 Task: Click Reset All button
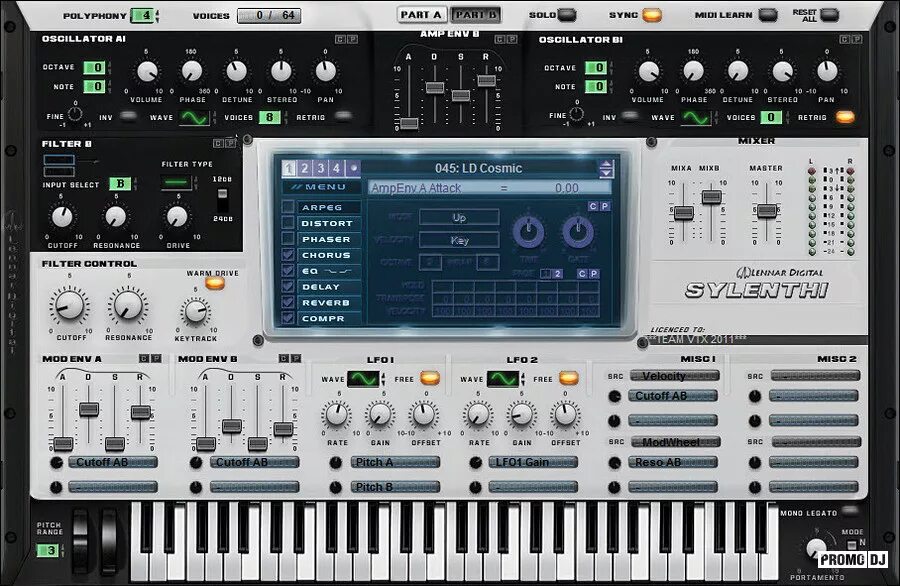tap(829, 15)
